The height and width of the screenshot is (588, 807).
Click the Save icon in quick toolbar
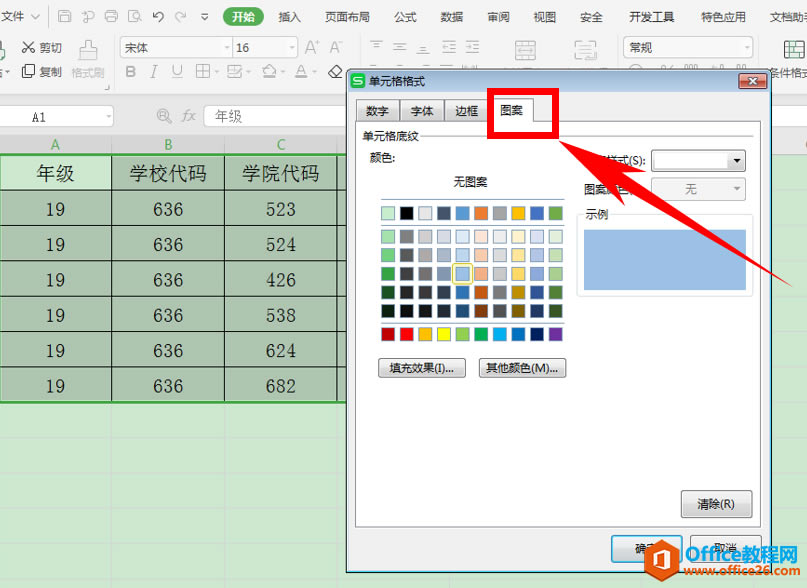[x=64, y=16]
